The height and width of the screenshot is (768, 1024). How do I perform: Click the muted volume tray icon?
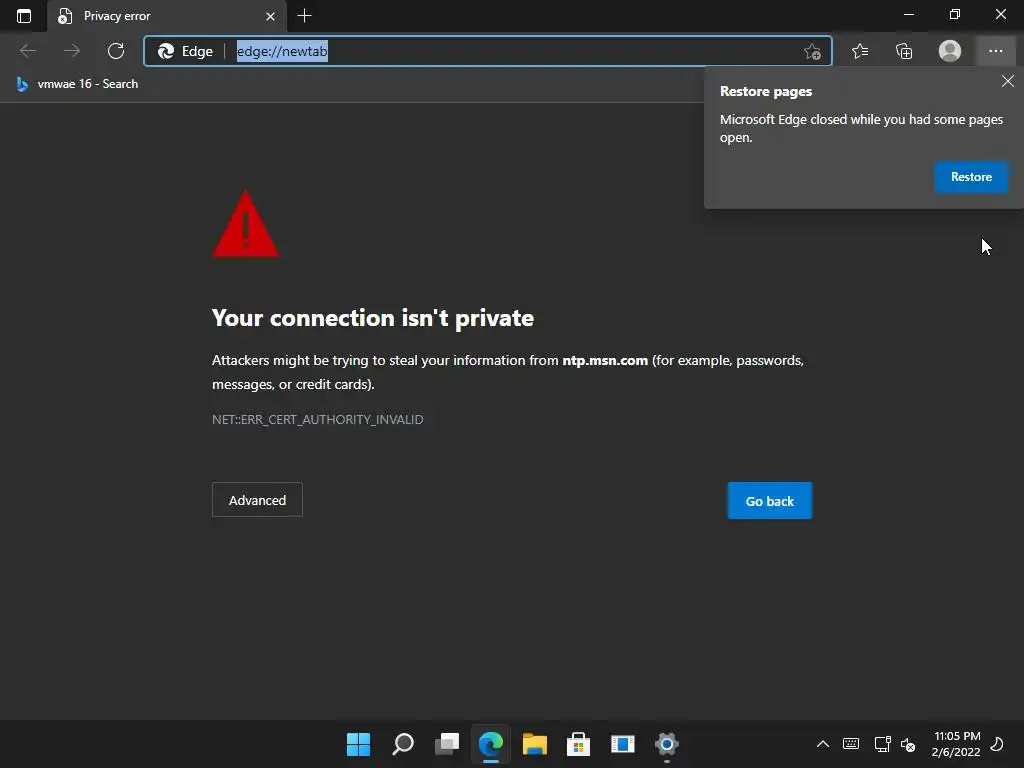[908, 744]
